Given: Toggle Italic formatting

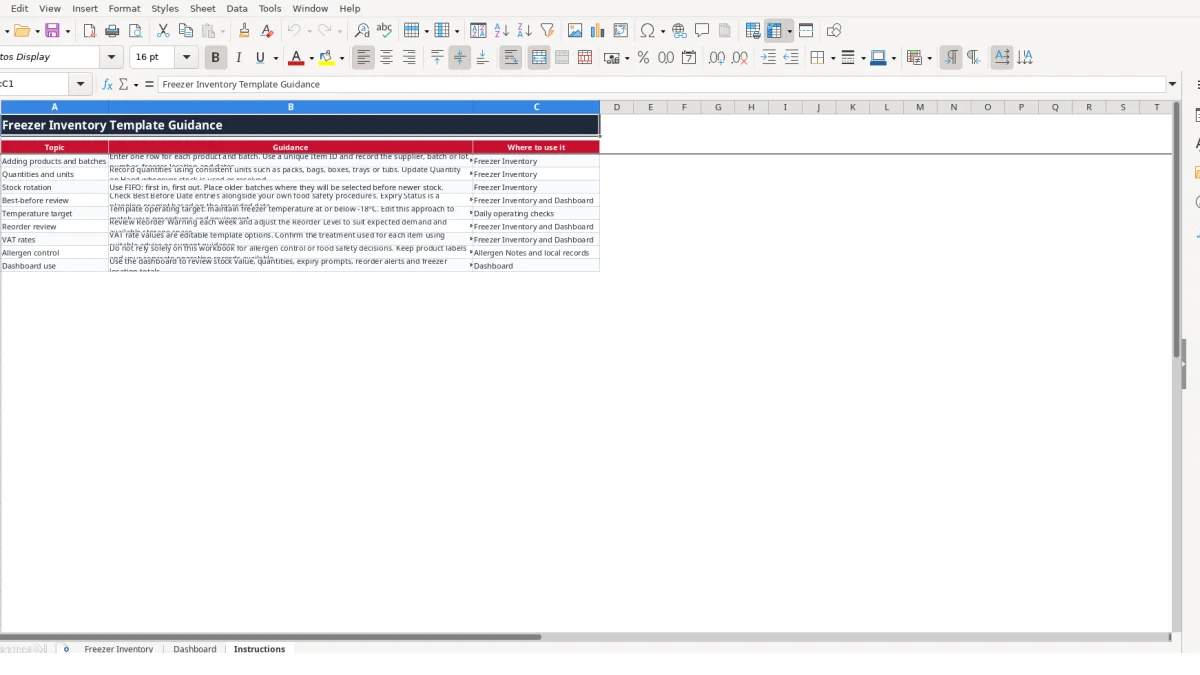Looking at the screenshot, I should pos(238,58).
